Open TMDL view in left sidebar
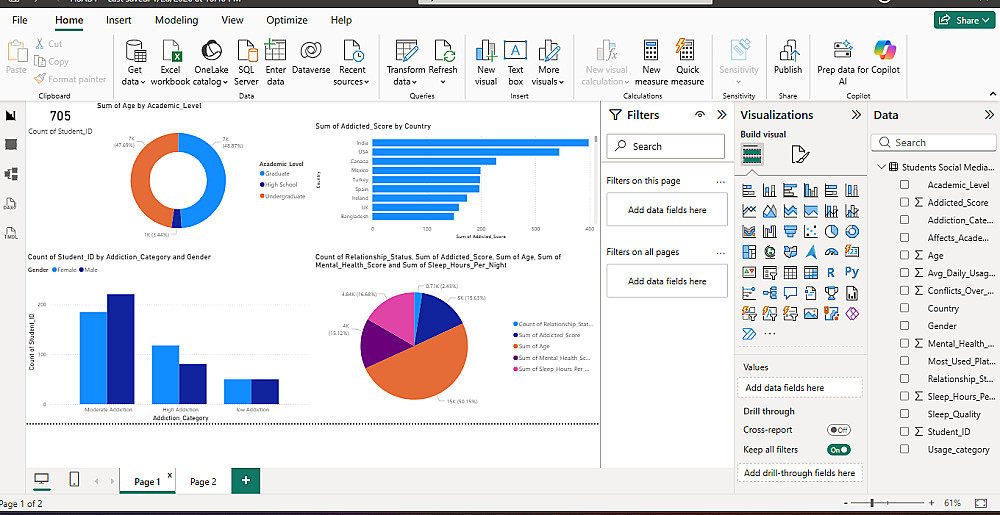Screen dimensions: 1000x515 pos(11,233)
